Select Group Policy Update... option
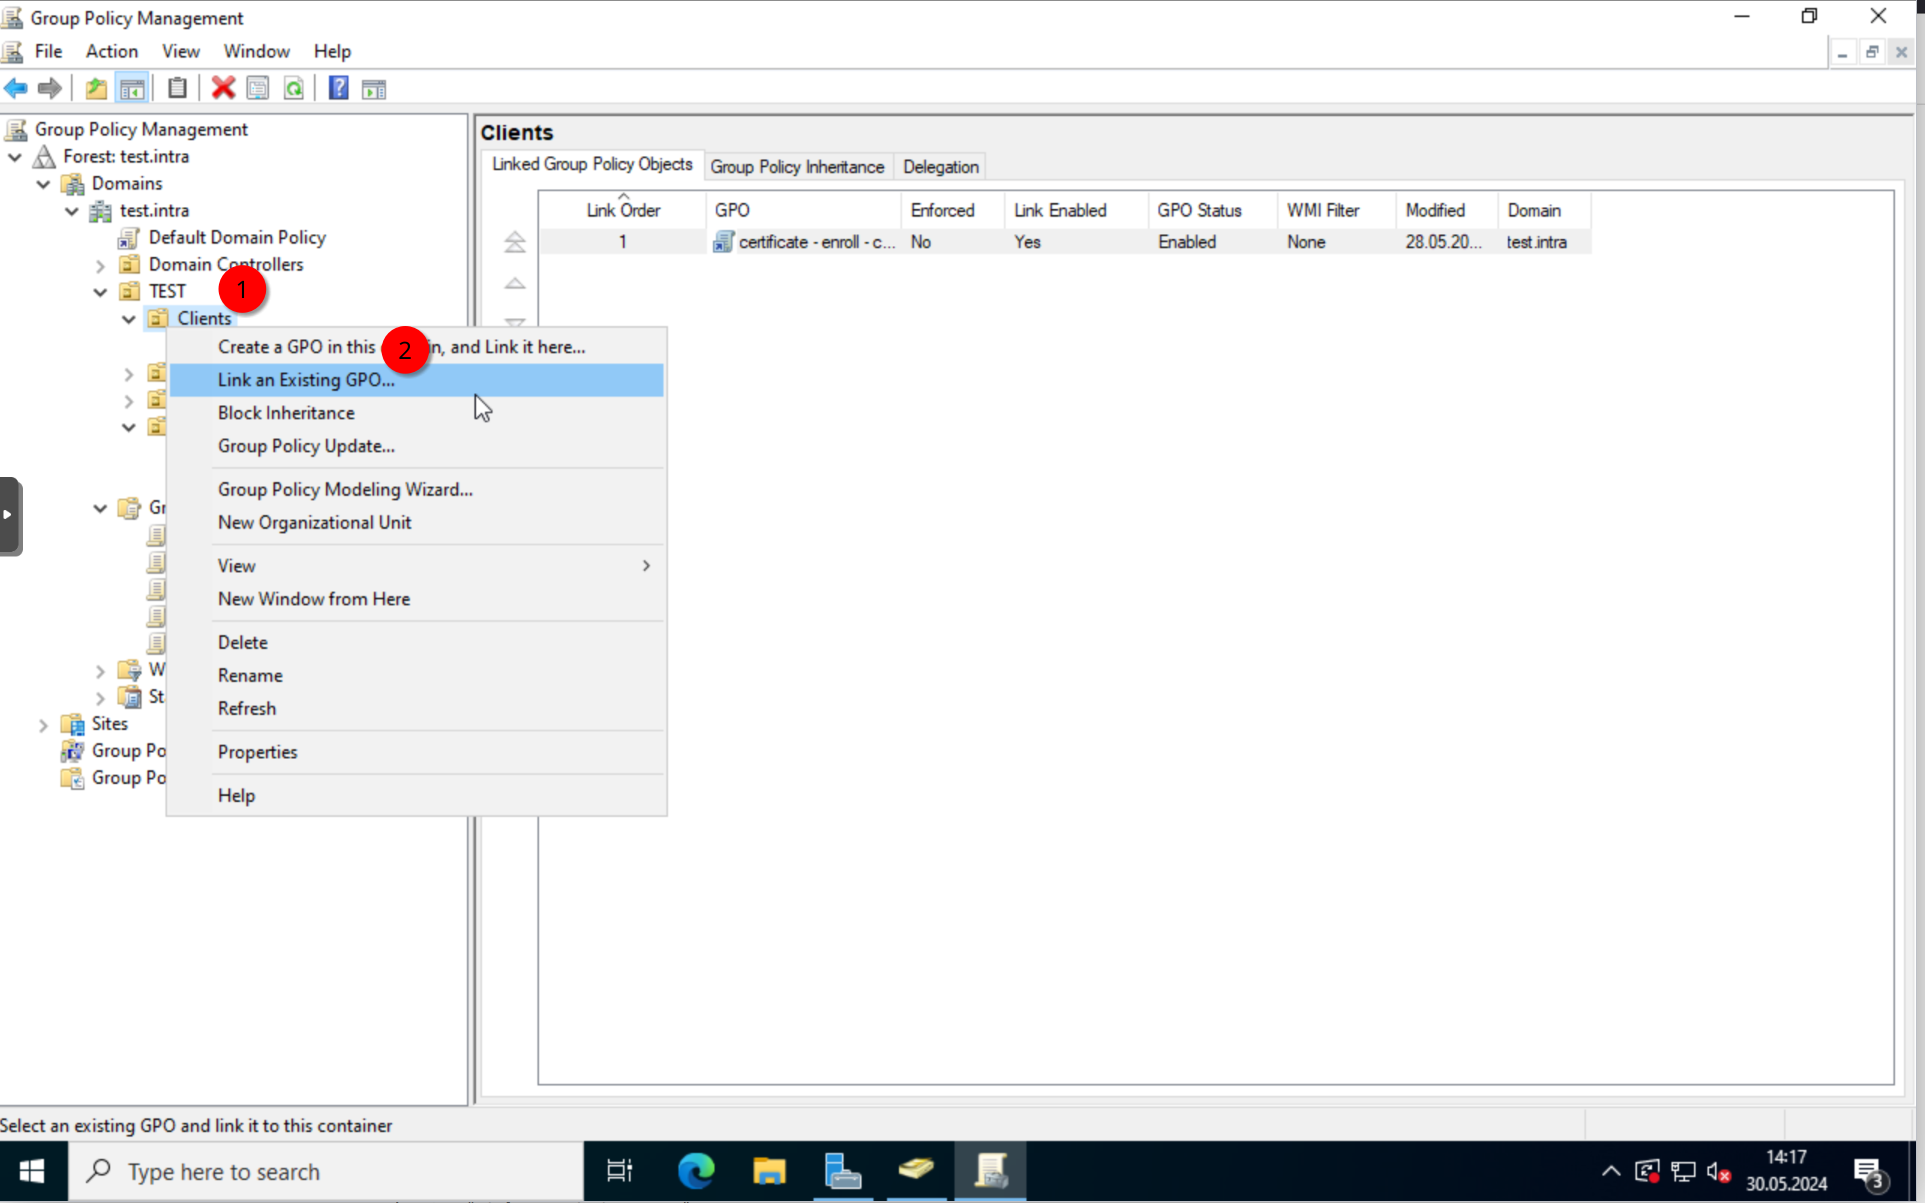The width and height of the screenshot is (1925, 1203). [x=416, y=446]
